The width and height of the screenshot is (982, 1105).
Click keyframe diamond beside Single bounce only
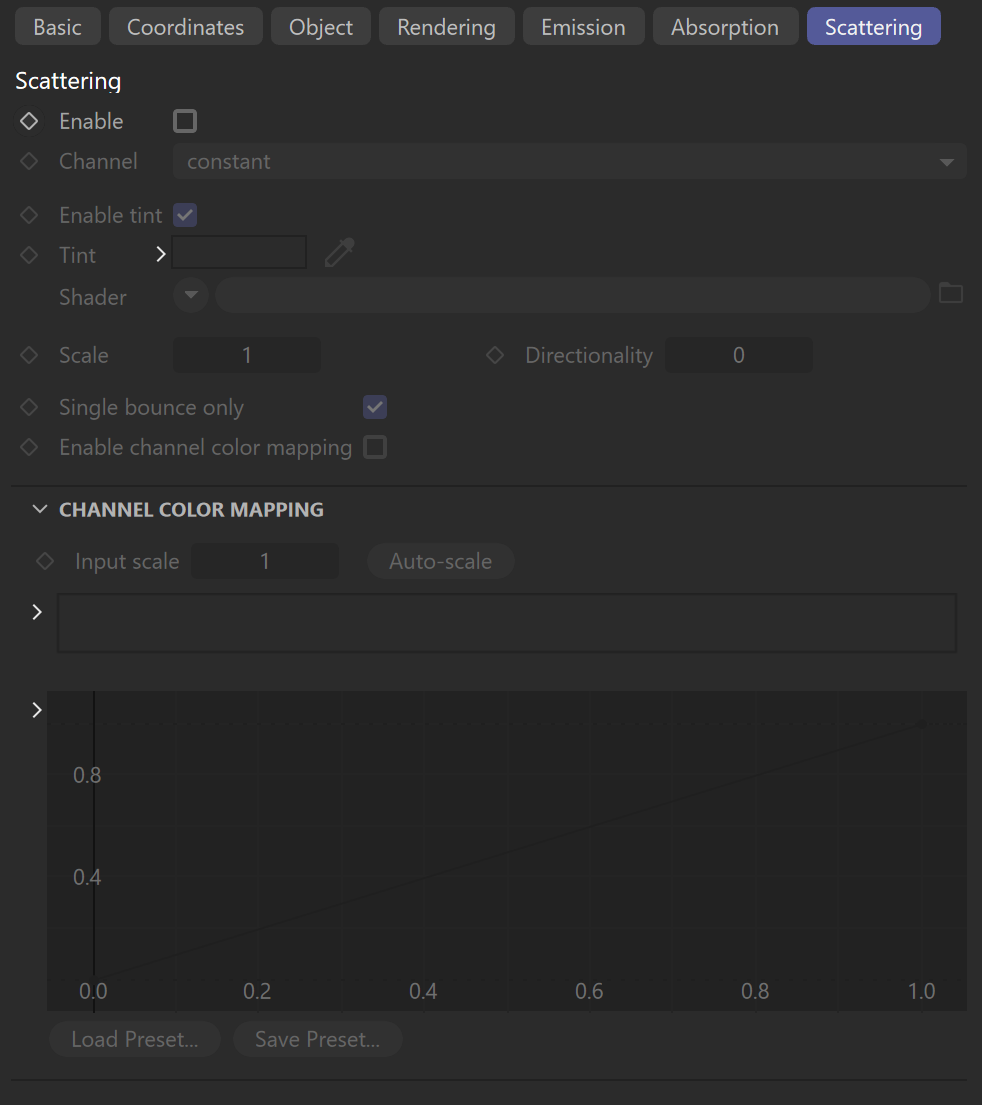pyautogui.click(x=29, y=407)
